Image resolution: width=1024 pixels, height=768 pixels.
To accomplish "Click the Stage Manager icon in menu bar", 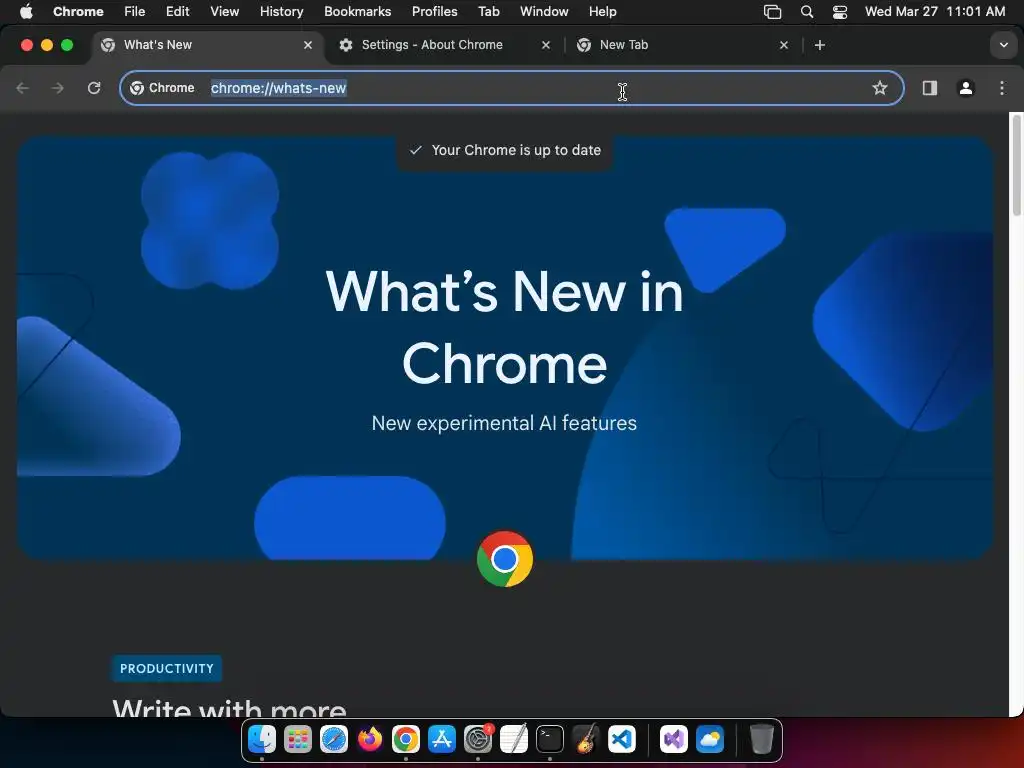I will tap(773, 12).
